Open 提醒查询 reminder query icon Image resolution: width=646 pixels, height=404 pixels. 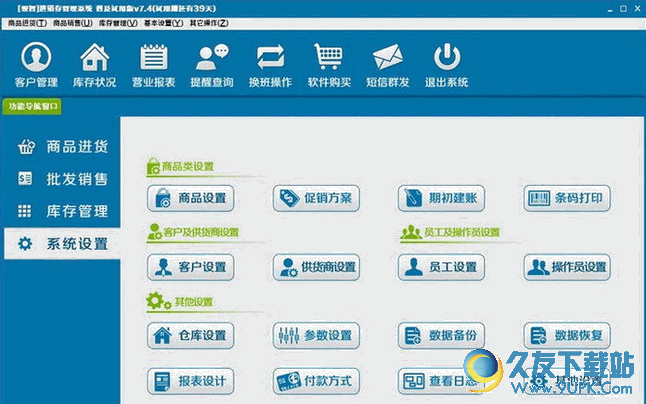click(212, 65)
